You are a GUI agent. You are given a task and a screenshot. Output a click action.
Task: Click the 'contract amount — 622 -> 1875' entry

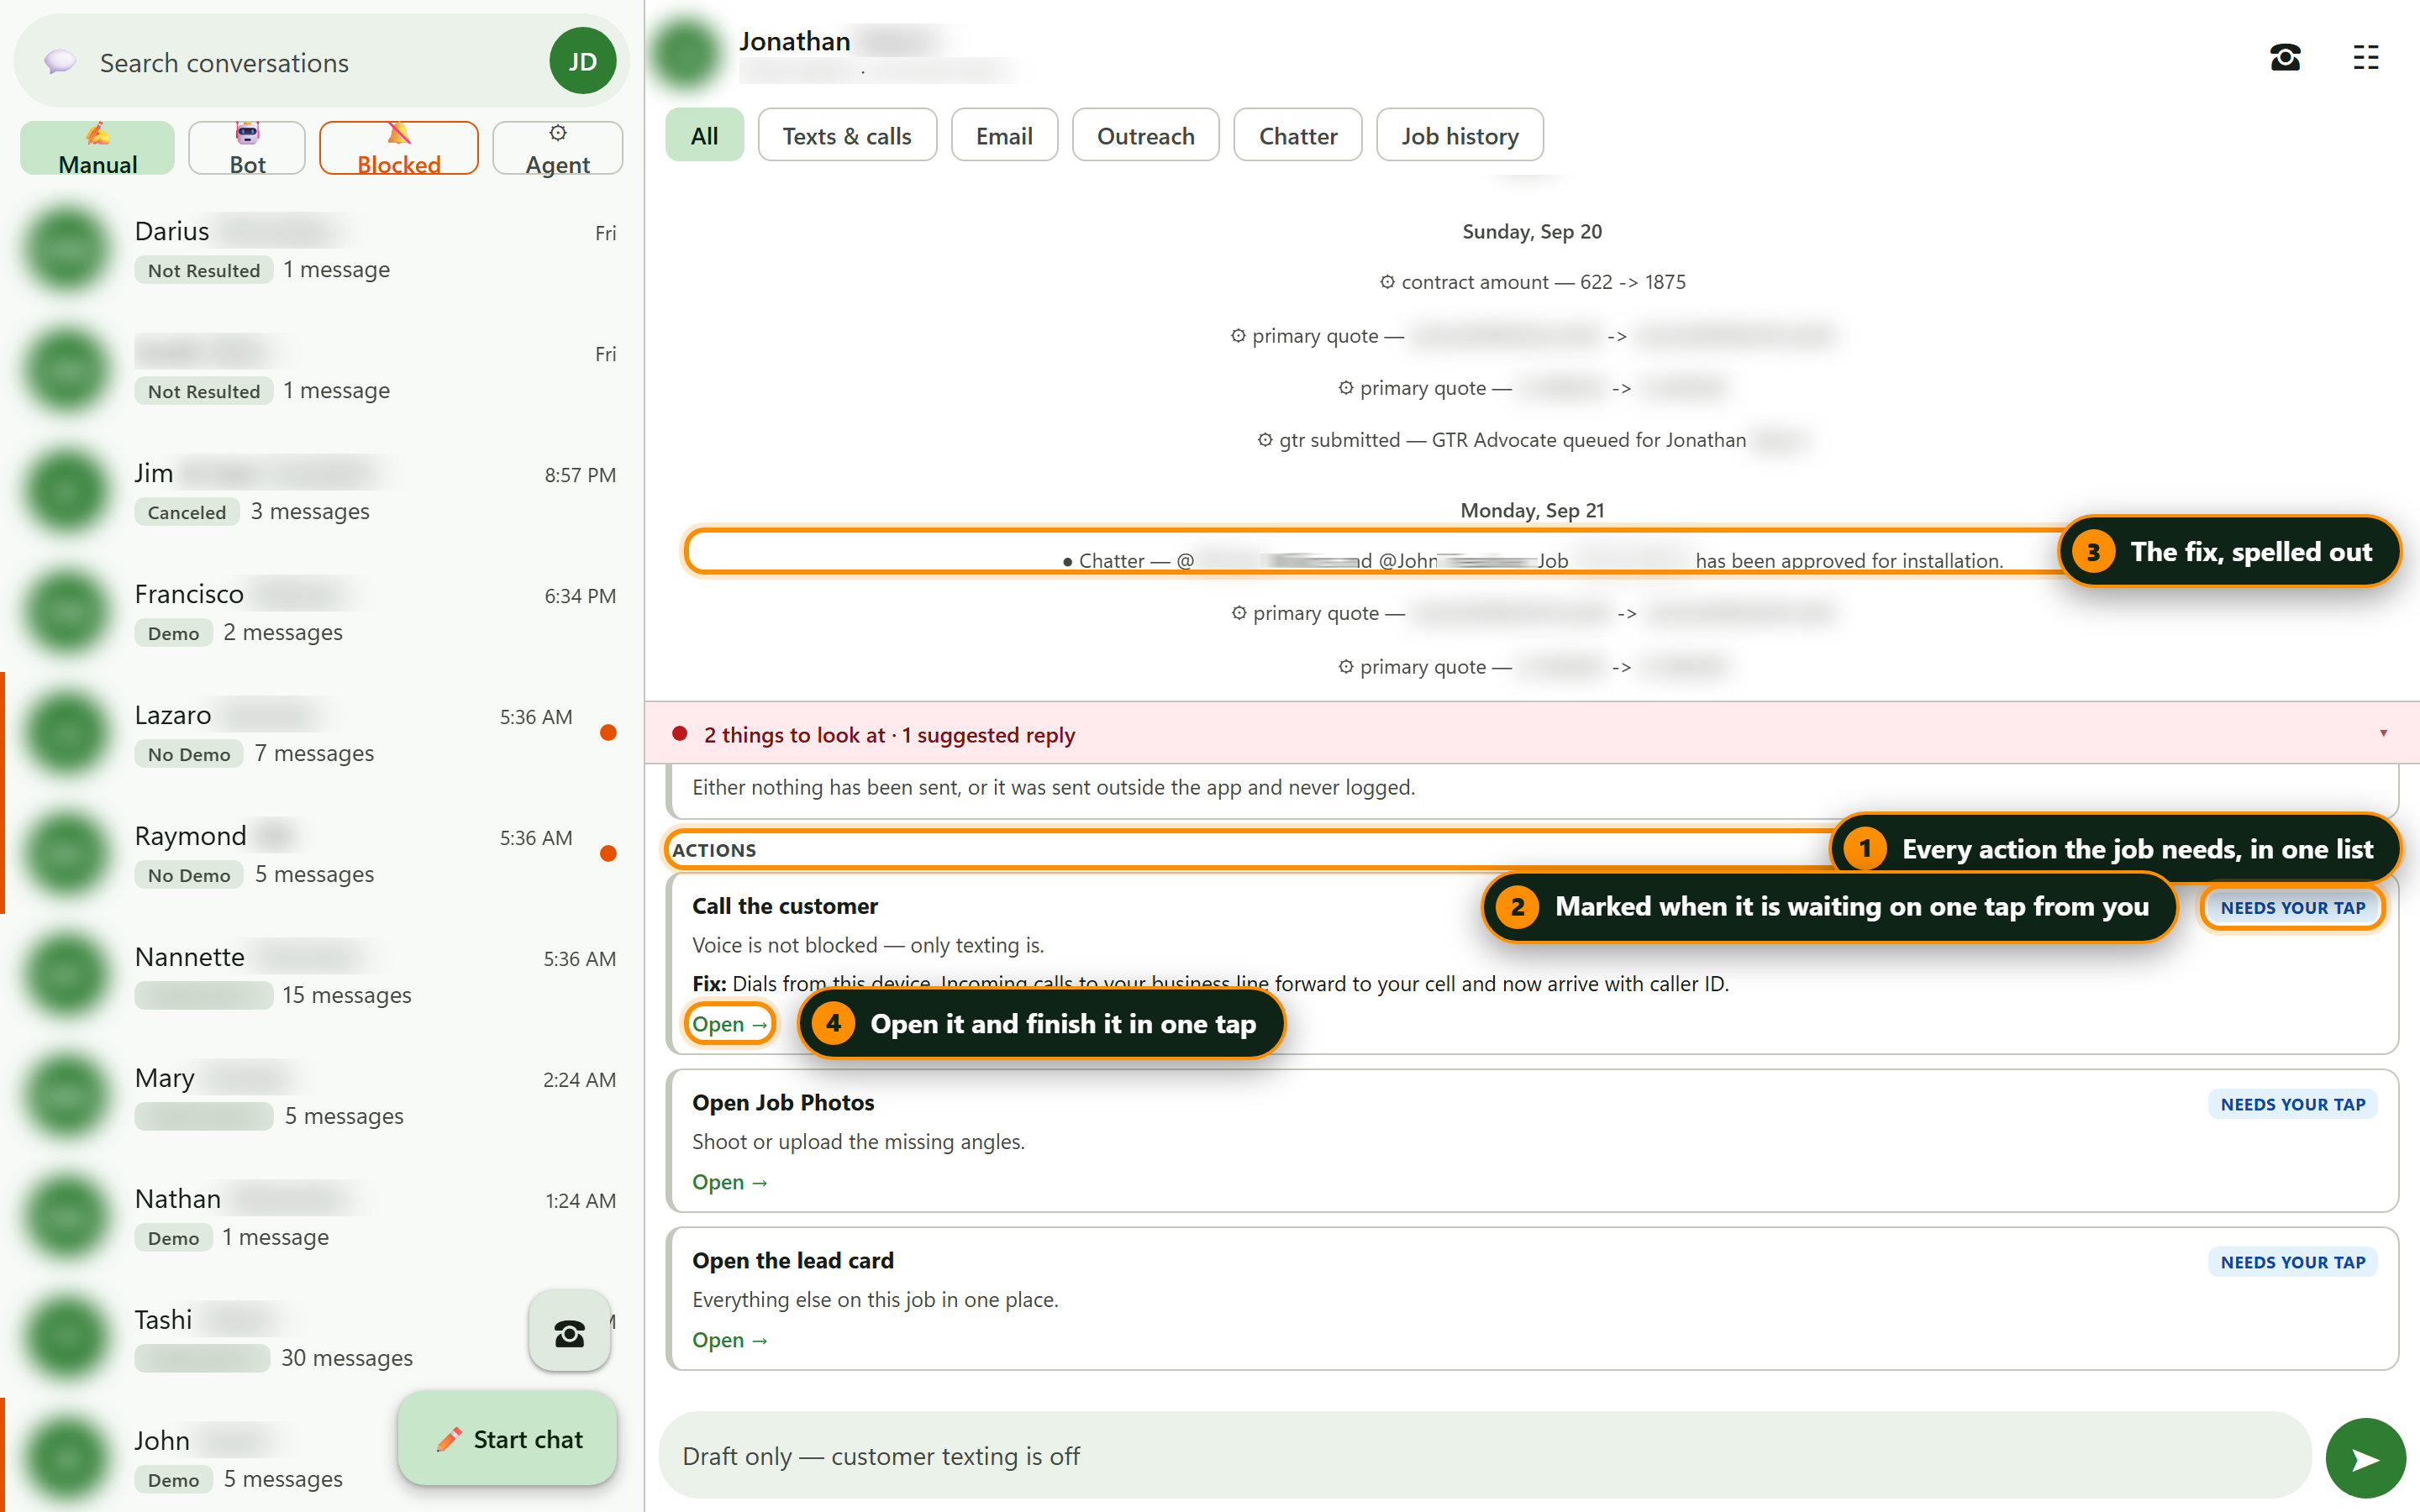coord(1532,282)
